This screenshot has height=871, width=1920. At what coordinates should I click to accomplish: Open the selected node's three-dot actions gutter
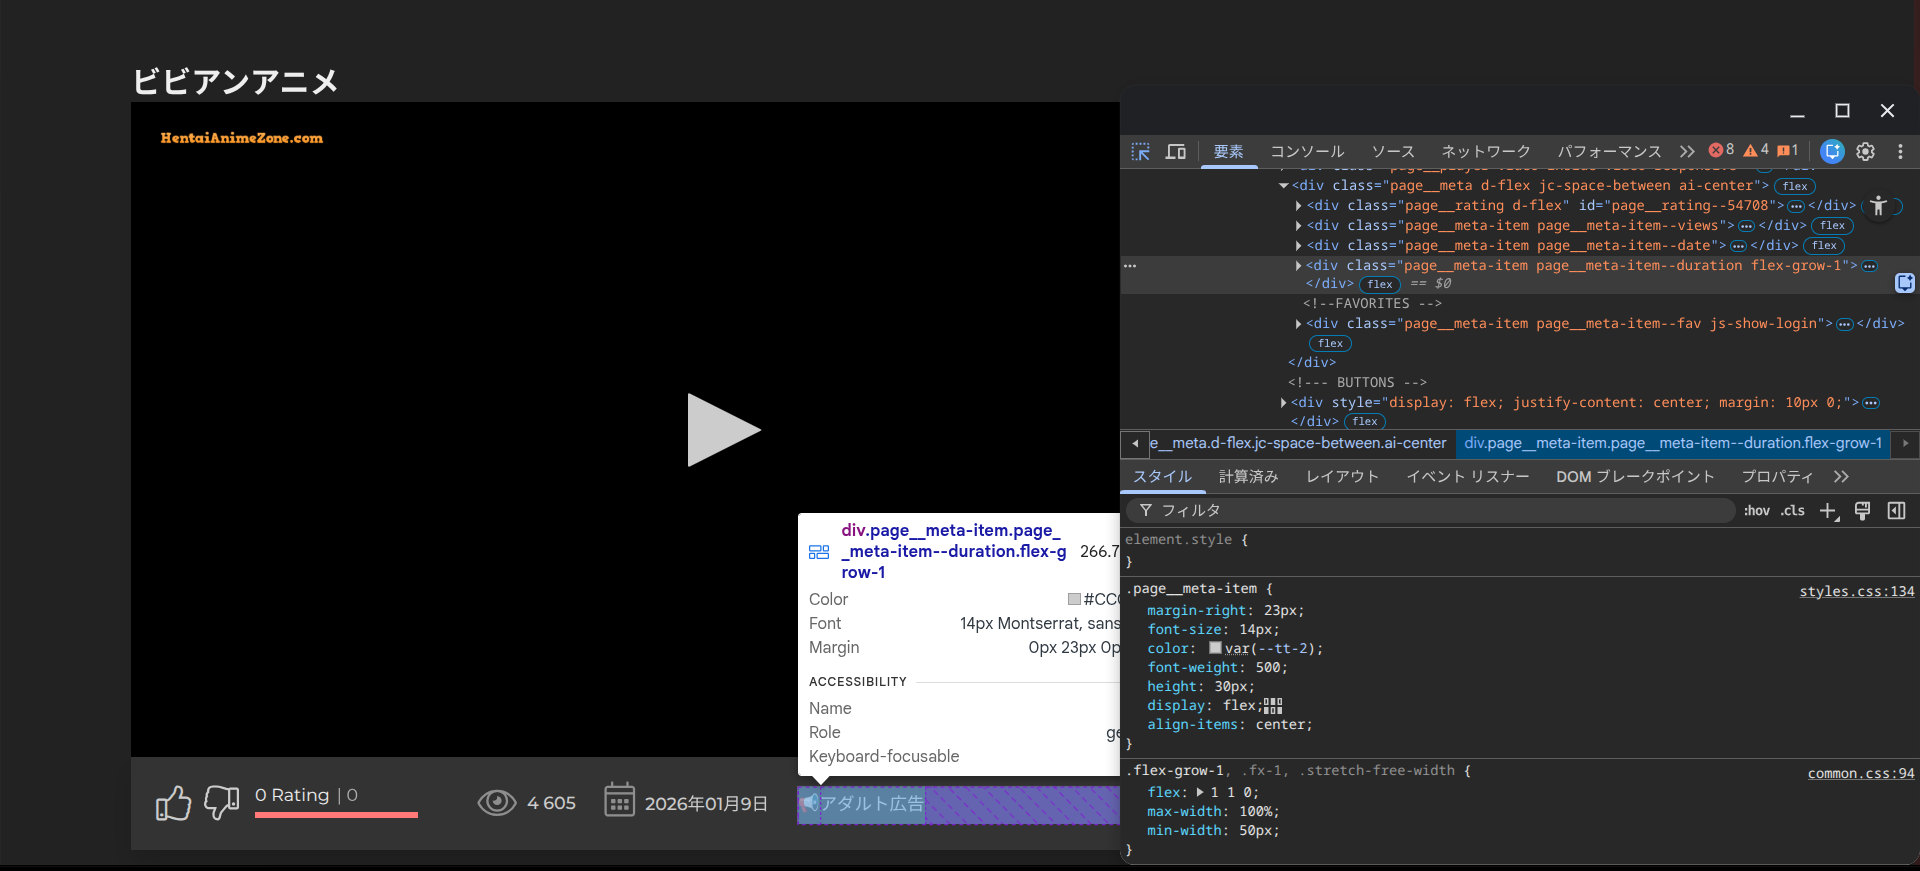[x=1130, y=266]
